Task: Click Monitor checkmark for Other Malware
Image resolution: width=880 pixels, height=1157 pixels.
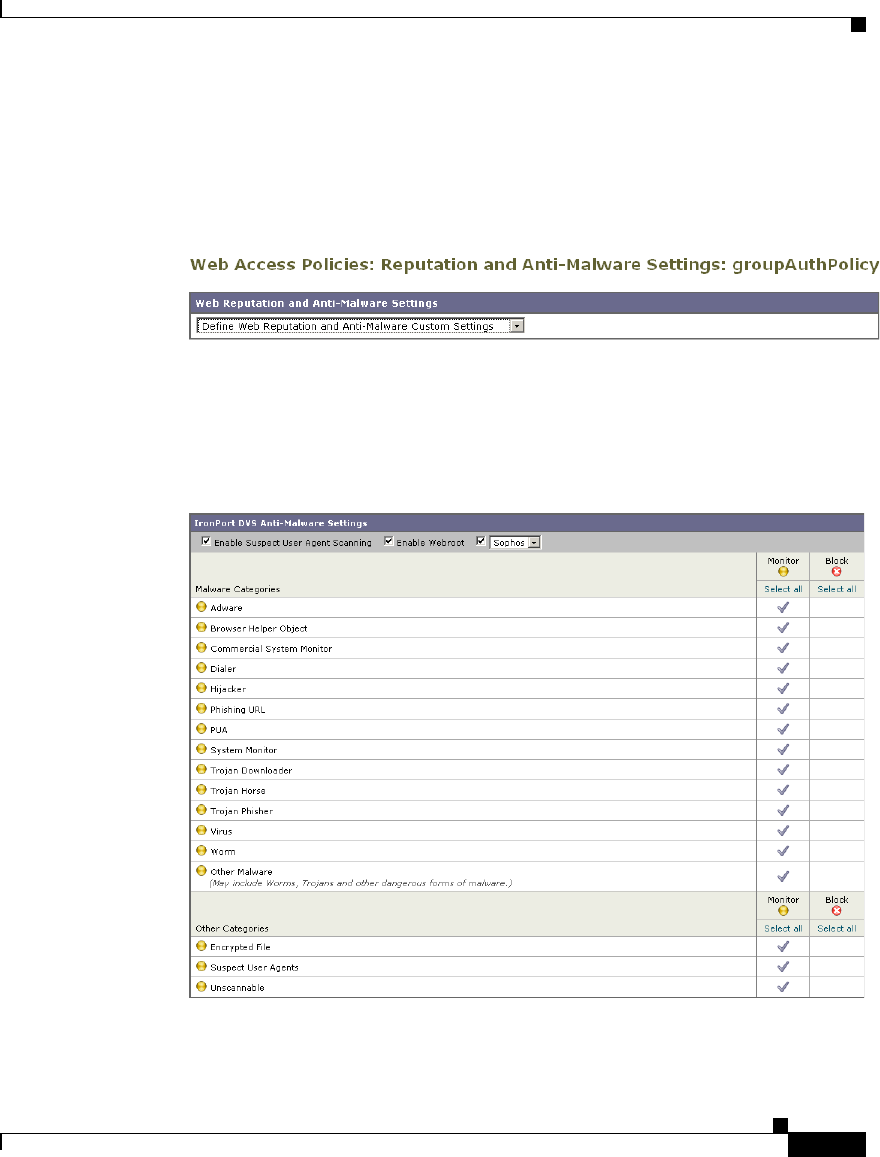Action: (x=783, y=876)
